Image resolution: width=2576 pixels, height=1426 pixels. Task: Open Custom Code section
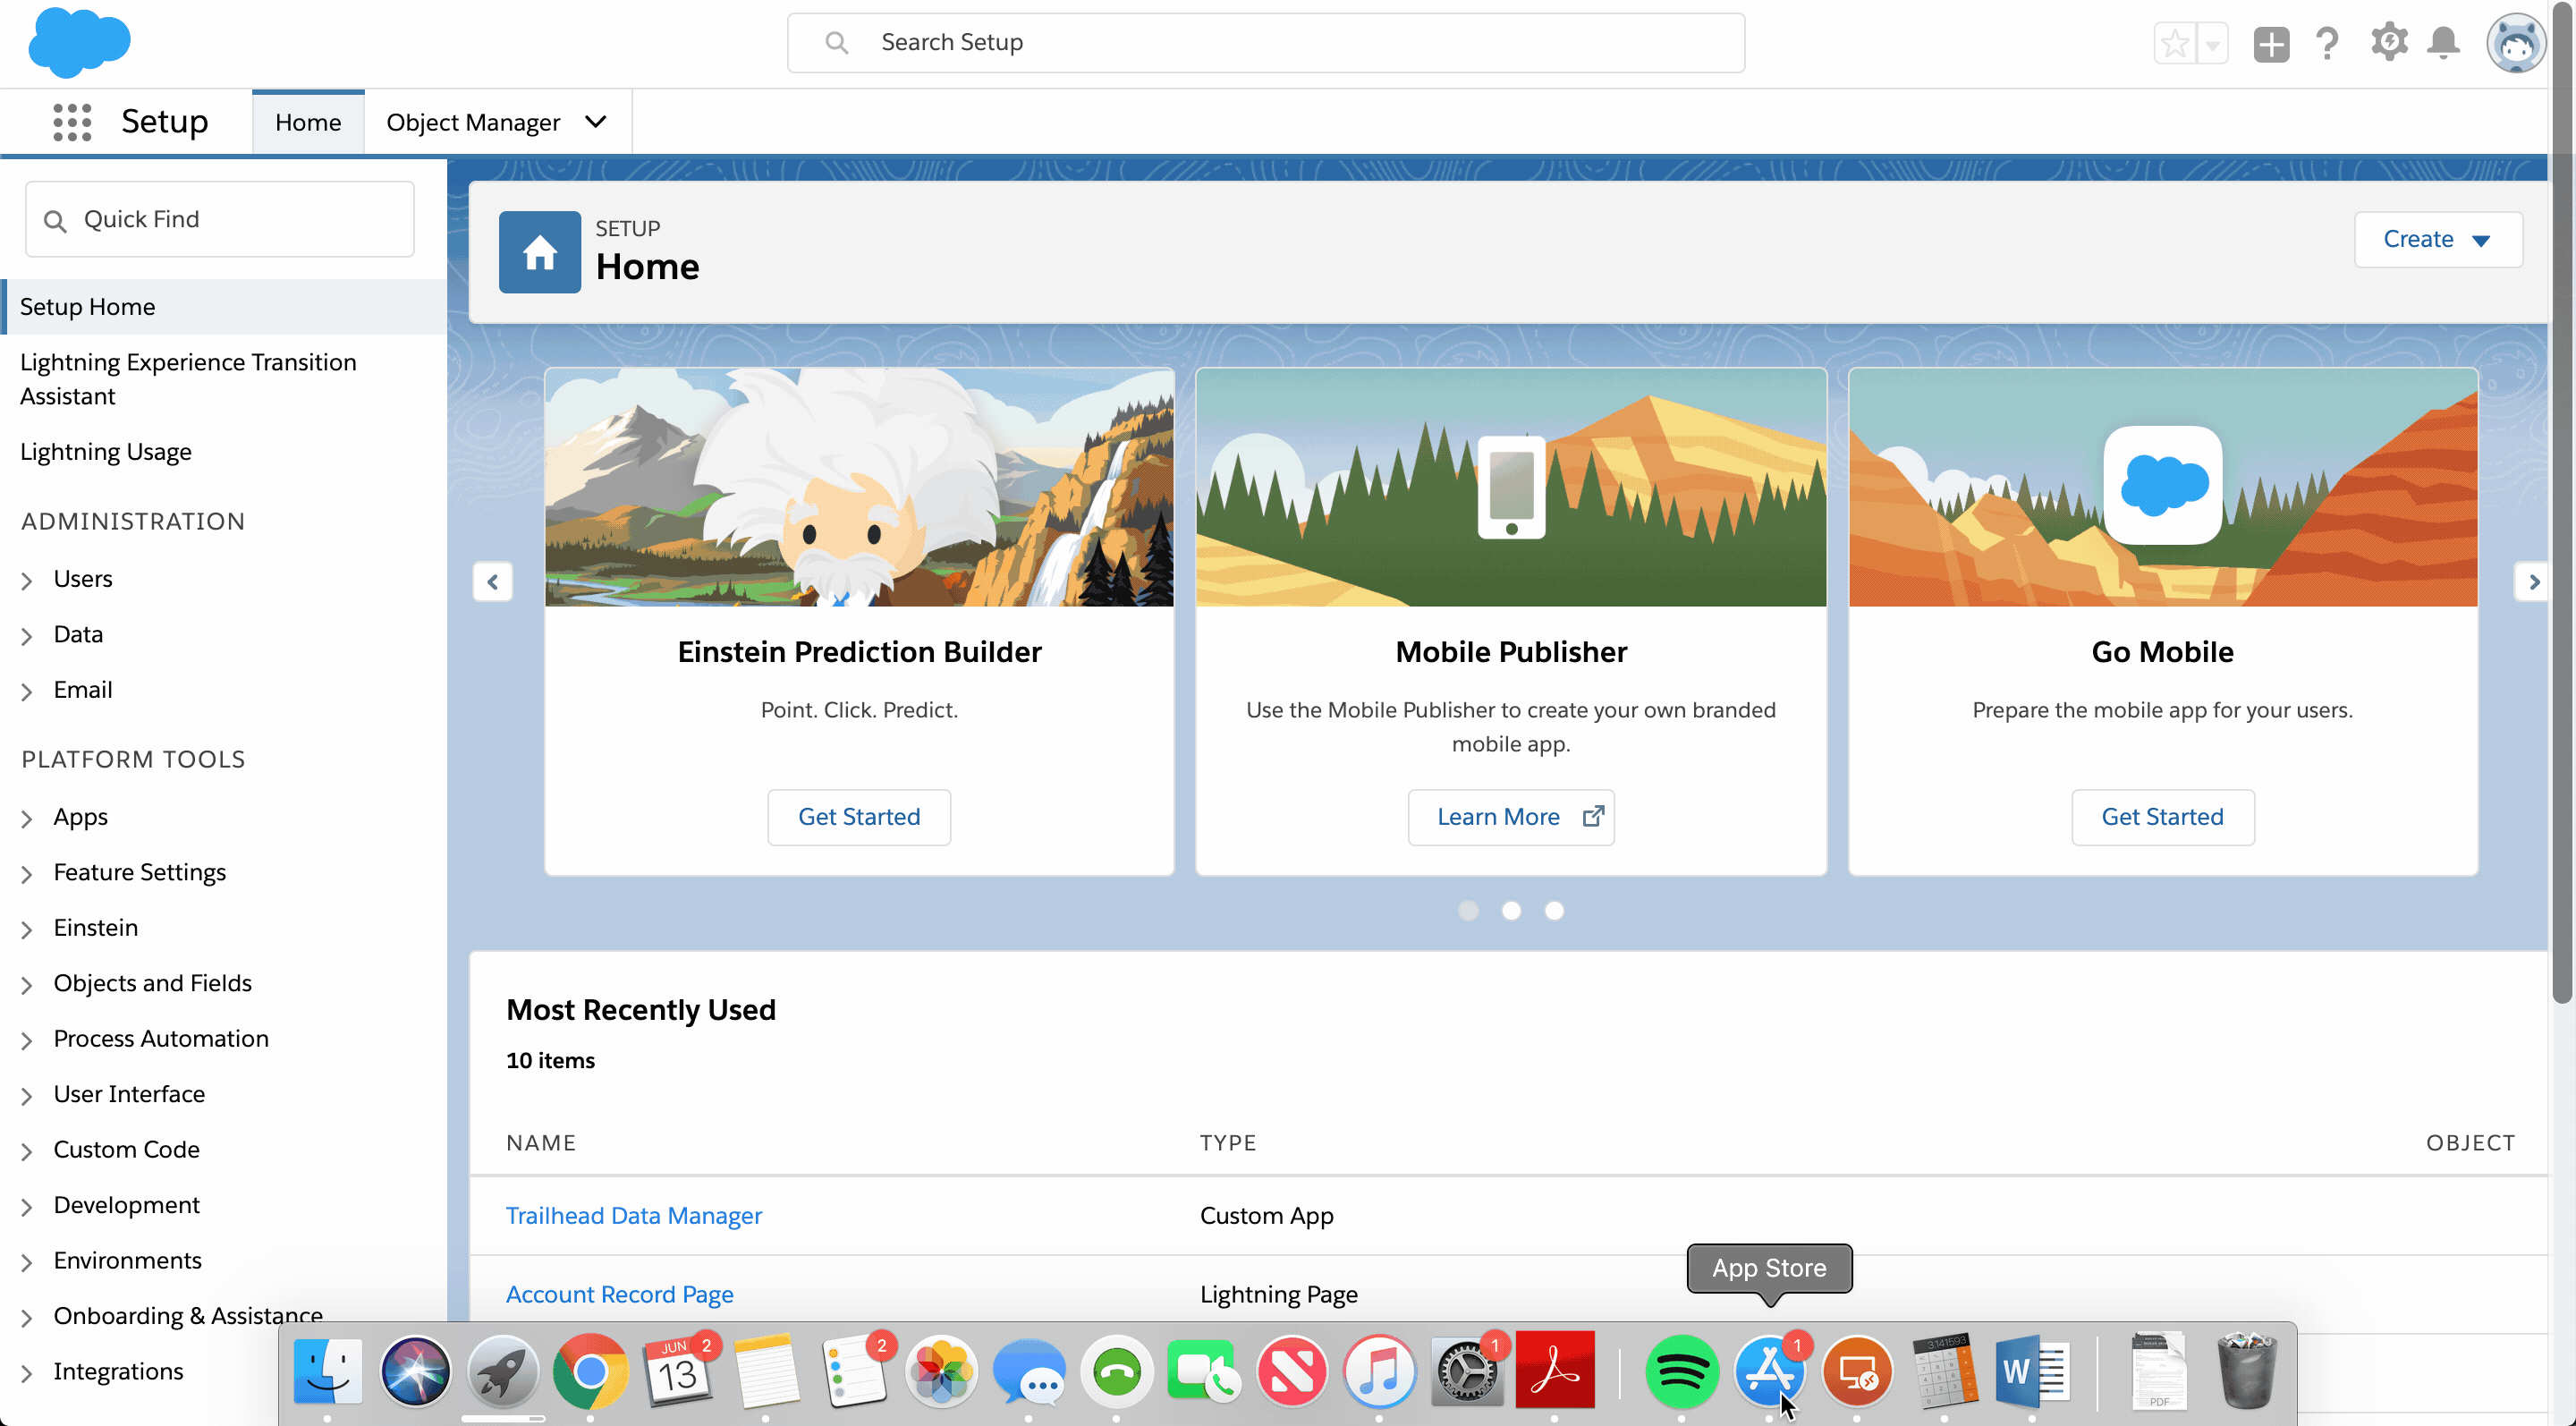(x=126, y=1149)
